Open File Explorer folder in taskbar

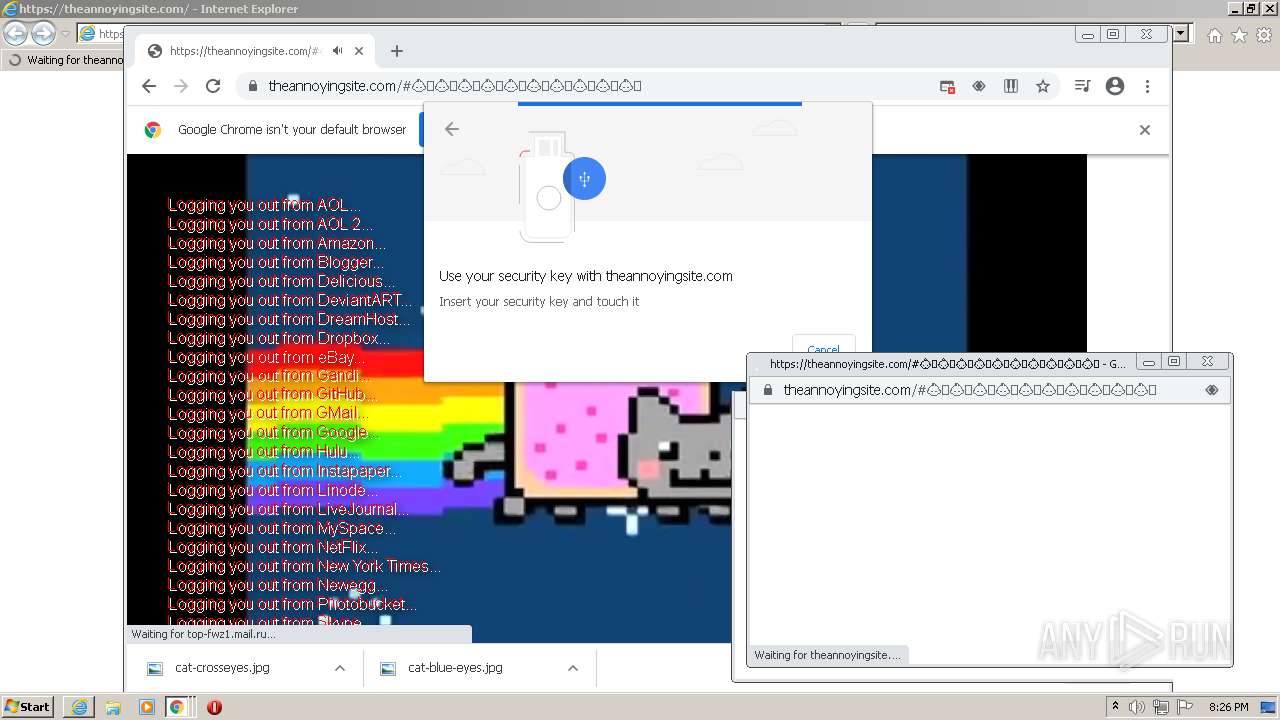click(113, 707)
